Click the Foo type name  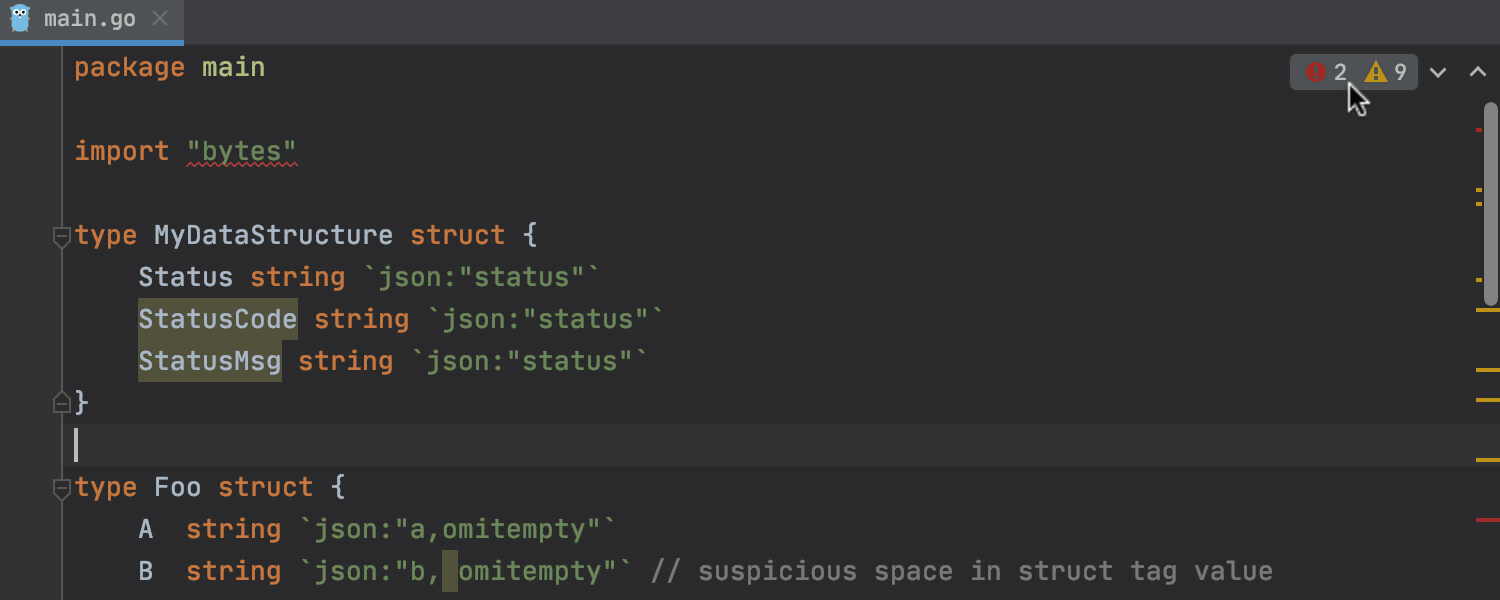pyautogui.click(x=177, y=488)
